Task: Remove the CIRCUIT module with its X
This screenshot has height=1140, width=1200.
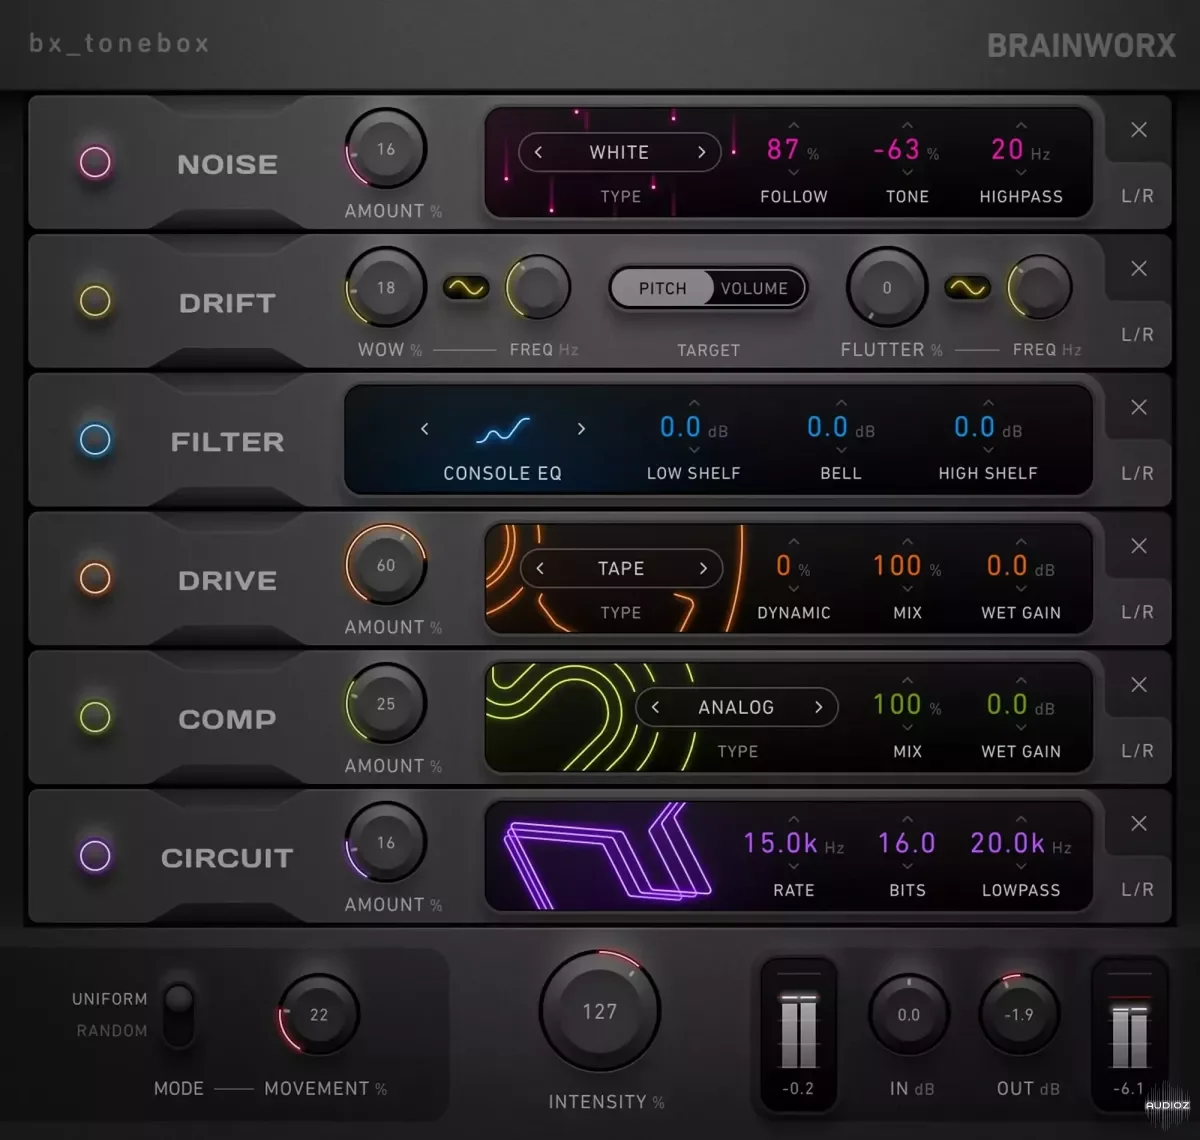Action: tap(1138, 823)
